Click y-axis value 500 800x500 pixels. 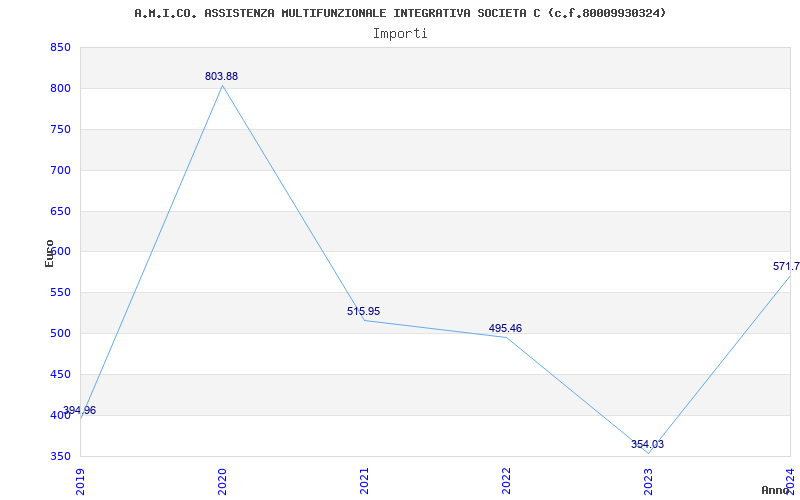click(60, 334)
